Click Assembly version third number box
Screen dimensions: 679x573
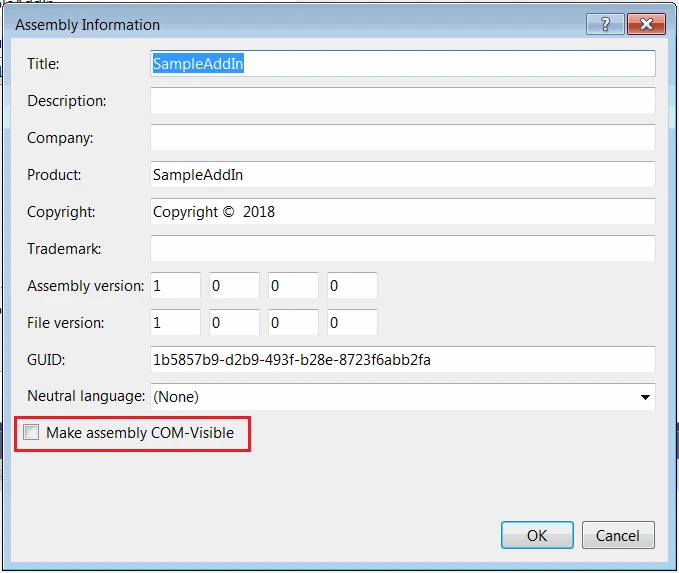tap(294, 286)
